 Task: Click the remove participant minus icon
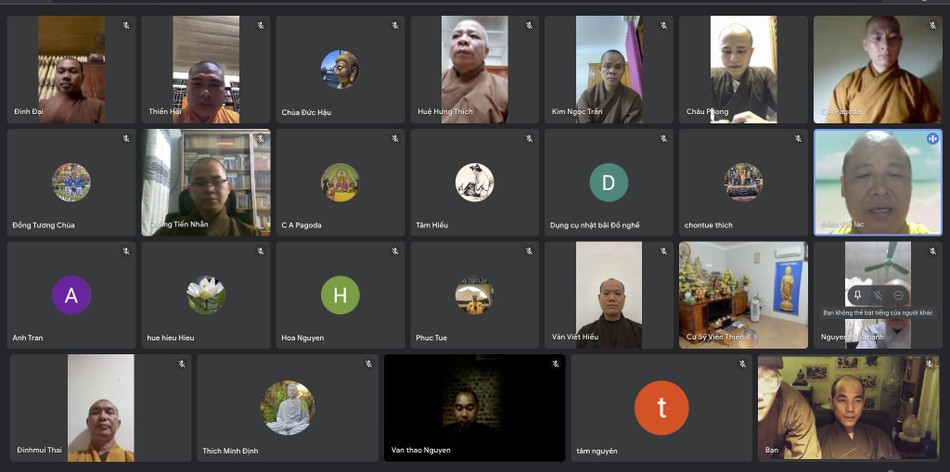898,295
